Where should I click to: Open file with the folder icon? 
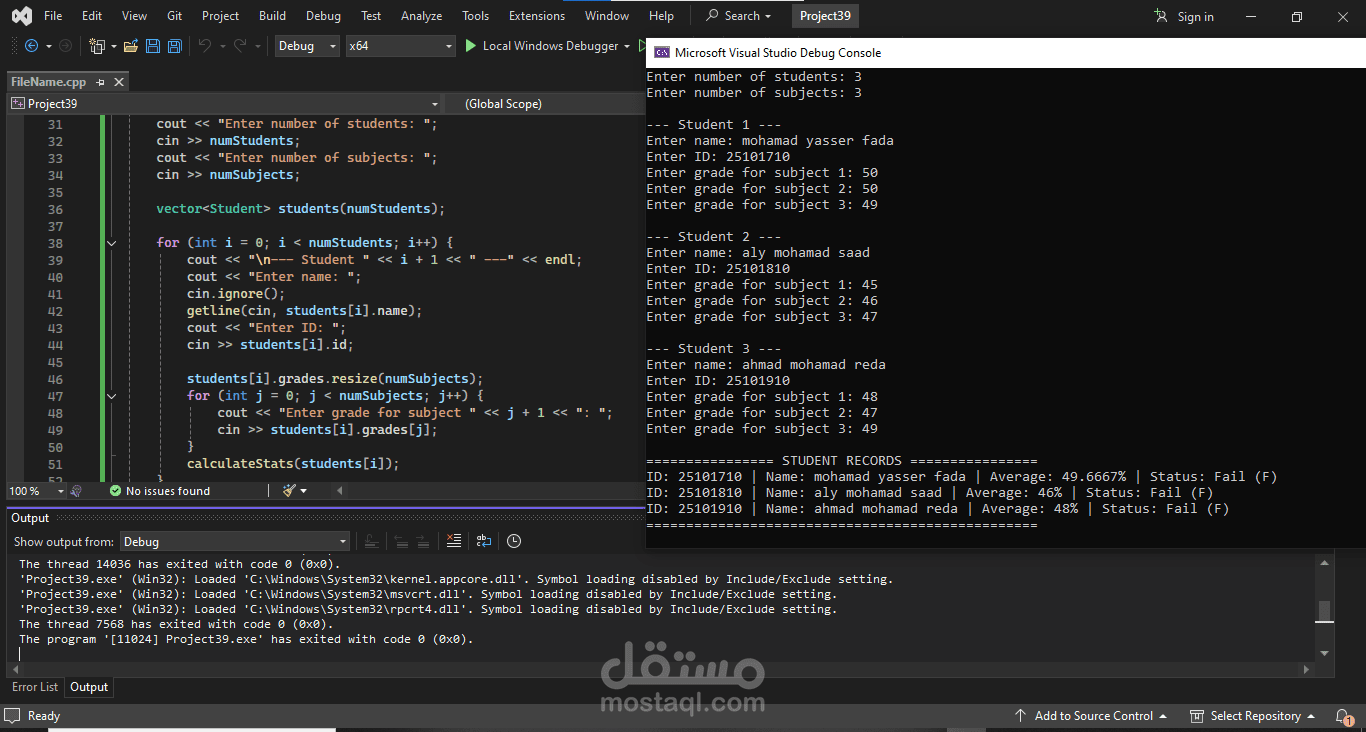[x=132, y=46]
